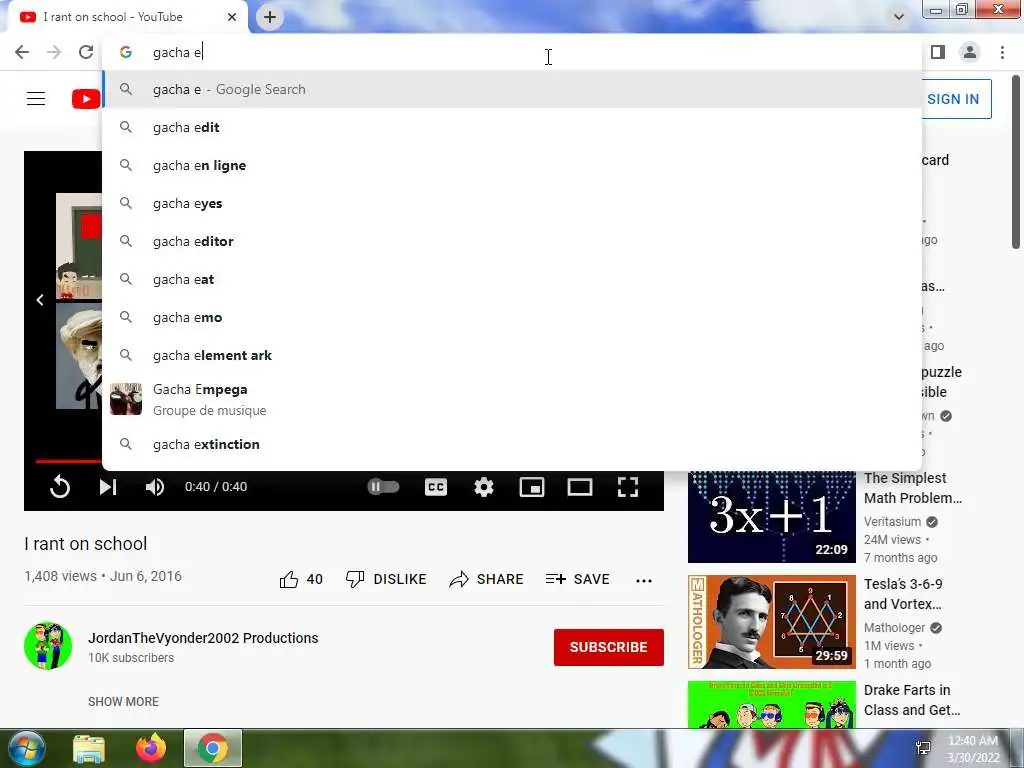Toggle the Chrome side panel icon
Screen dimensions: 1024x768
938,52
